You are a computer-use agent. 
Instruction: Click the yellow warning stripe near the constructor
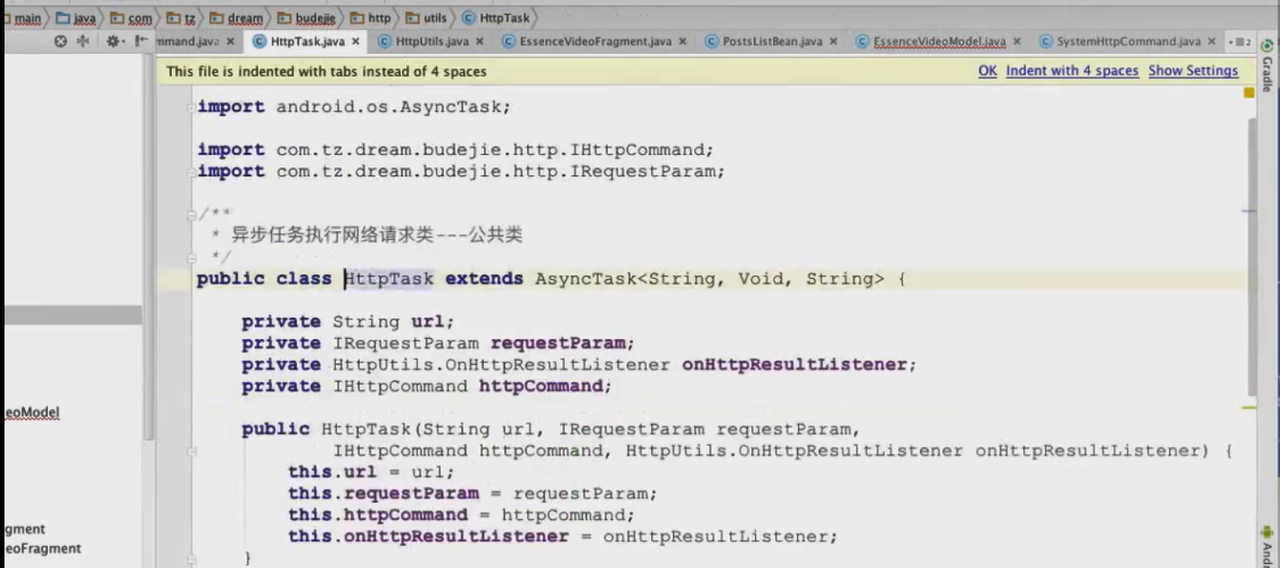[1249, 407]
